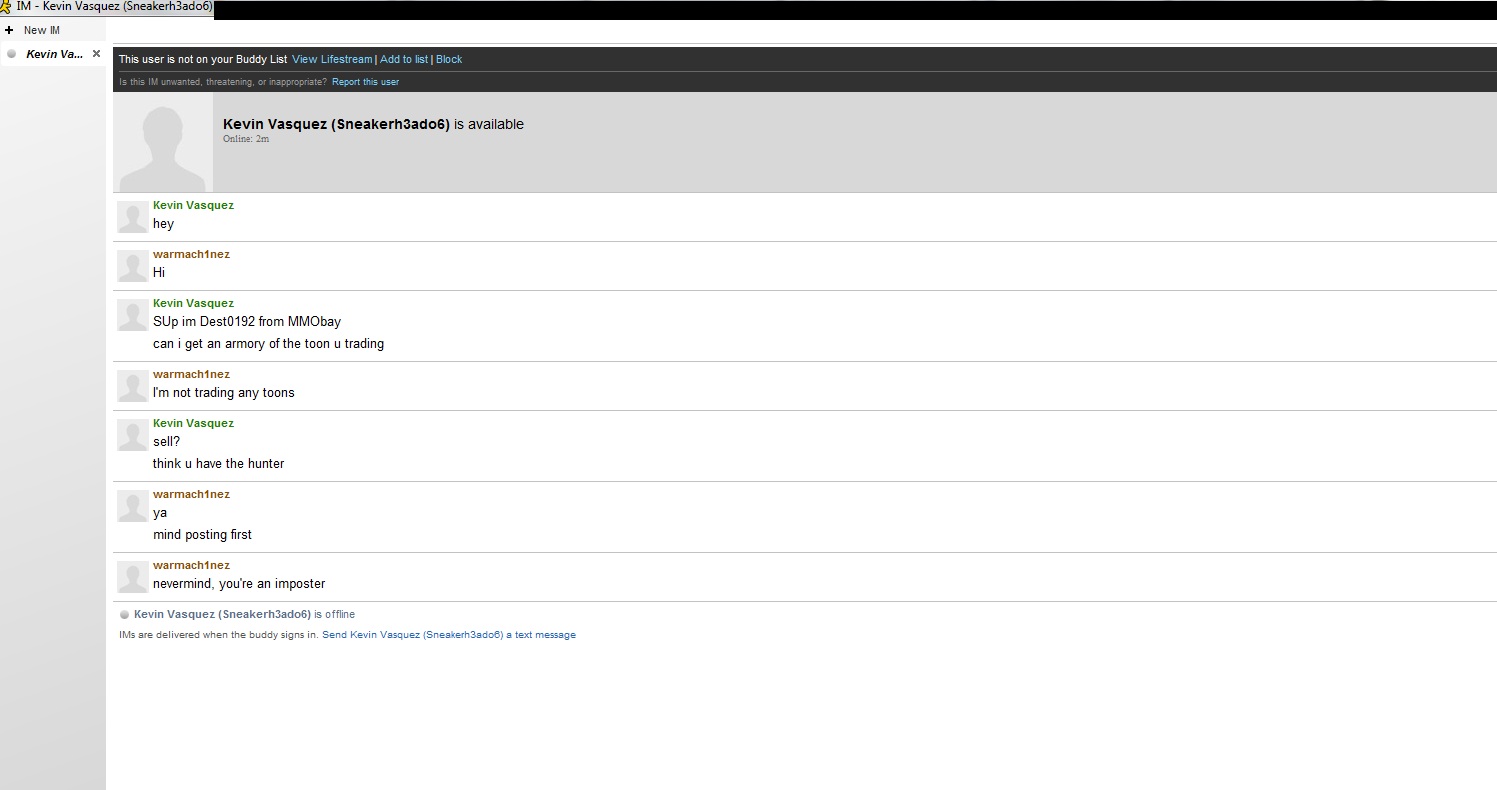Viewport: 1497px width, 790px height.
Task: Click the message text "hey"
Action: pyautogui.click(x=163, y=224)
